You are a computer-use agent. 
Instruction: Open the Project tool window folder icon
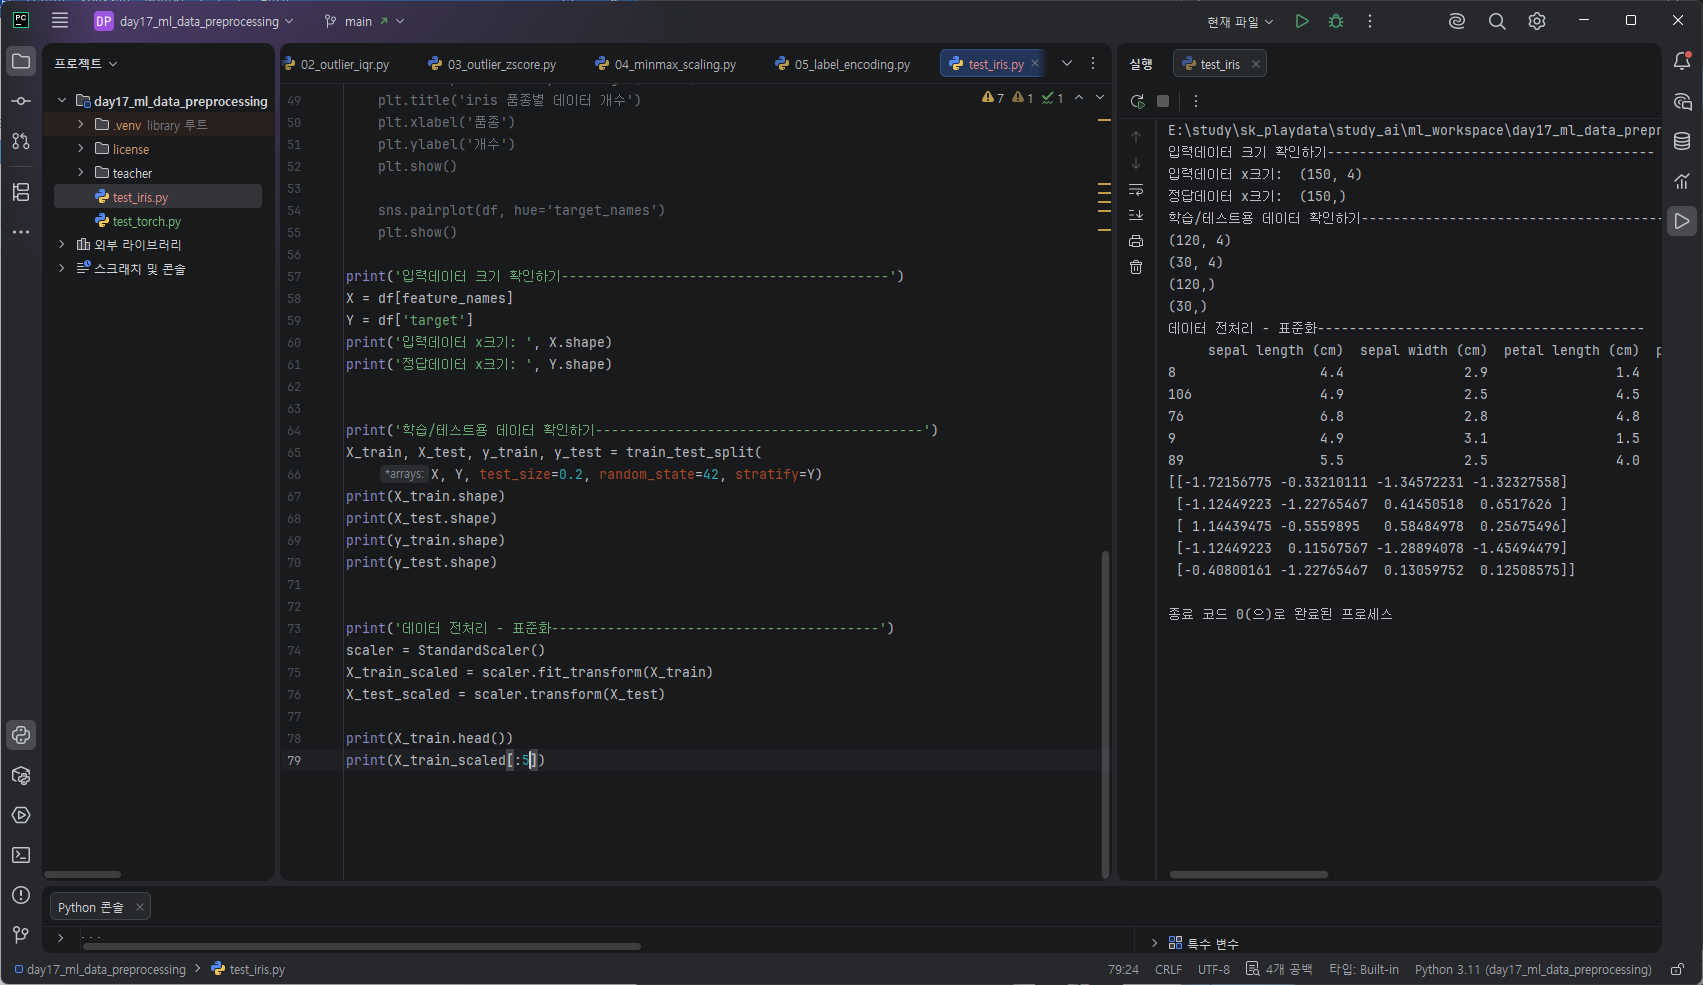[21, 61]
